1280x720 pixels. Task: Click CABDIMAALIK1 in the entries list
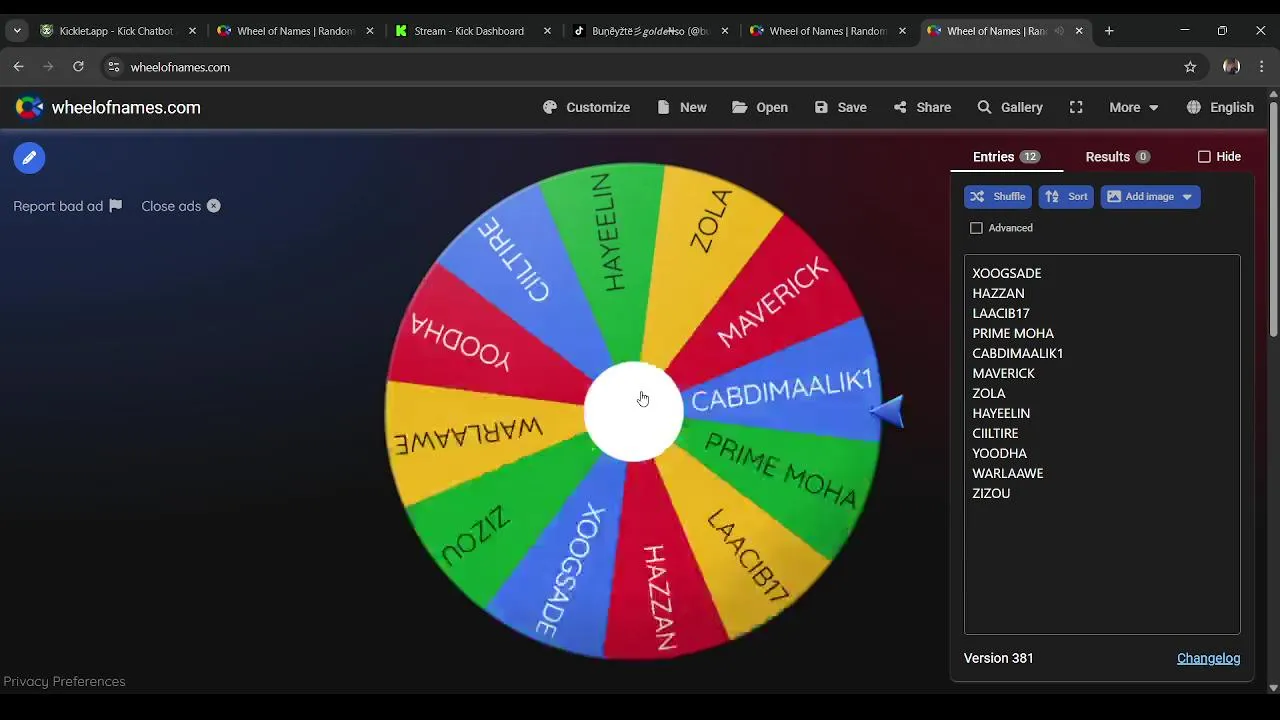coord(1017,353)
